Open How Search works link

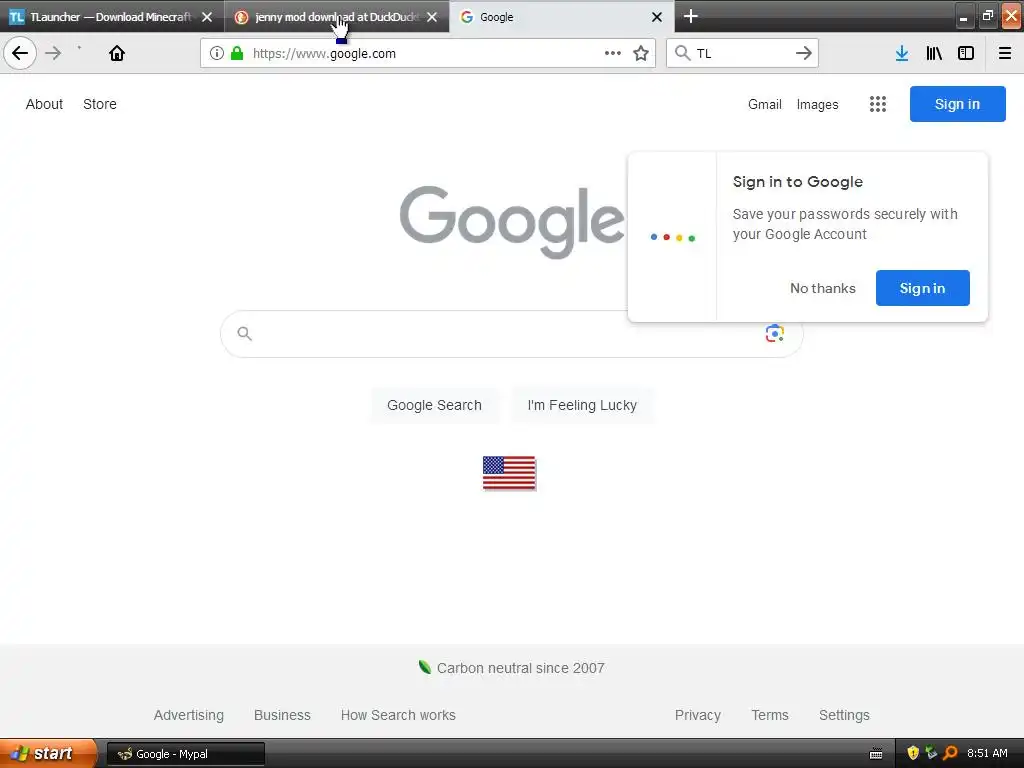[398, 715]
